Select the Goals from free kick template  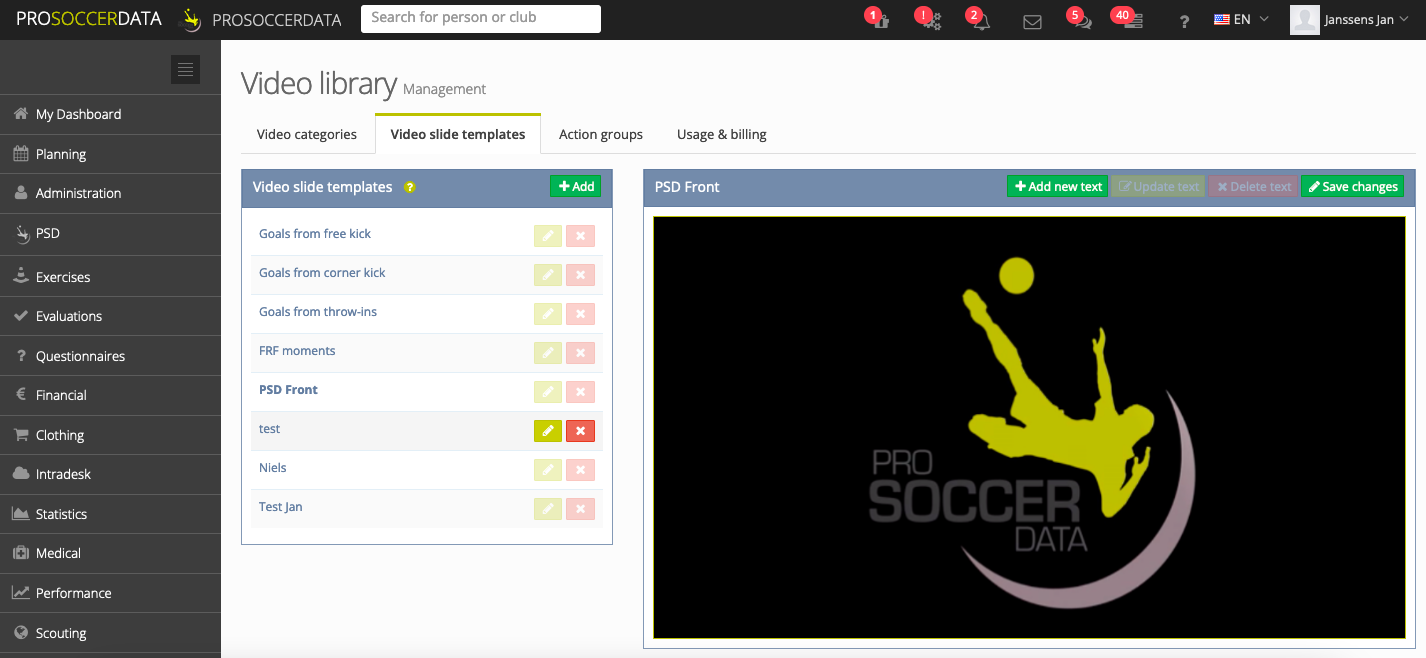click(x=315, y=234)
